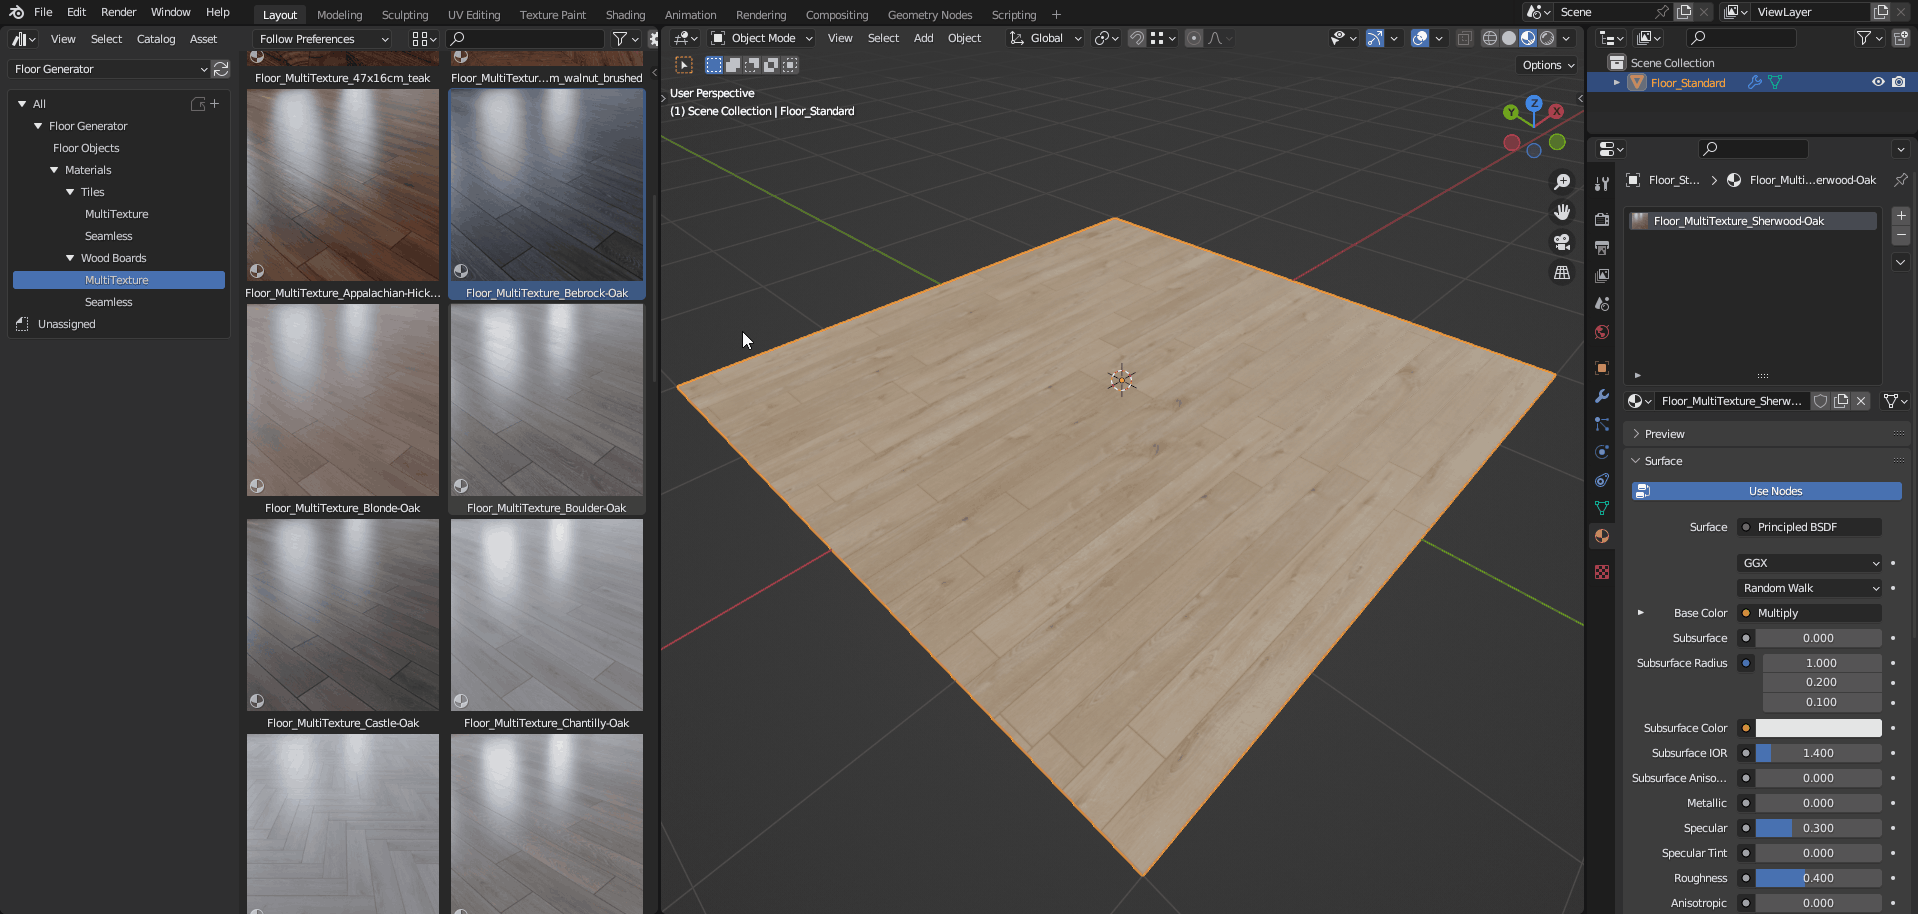Screen dimensions: 1918x914
Task: Click the zoom magnifier icon in viewport
Action: 1561,182
